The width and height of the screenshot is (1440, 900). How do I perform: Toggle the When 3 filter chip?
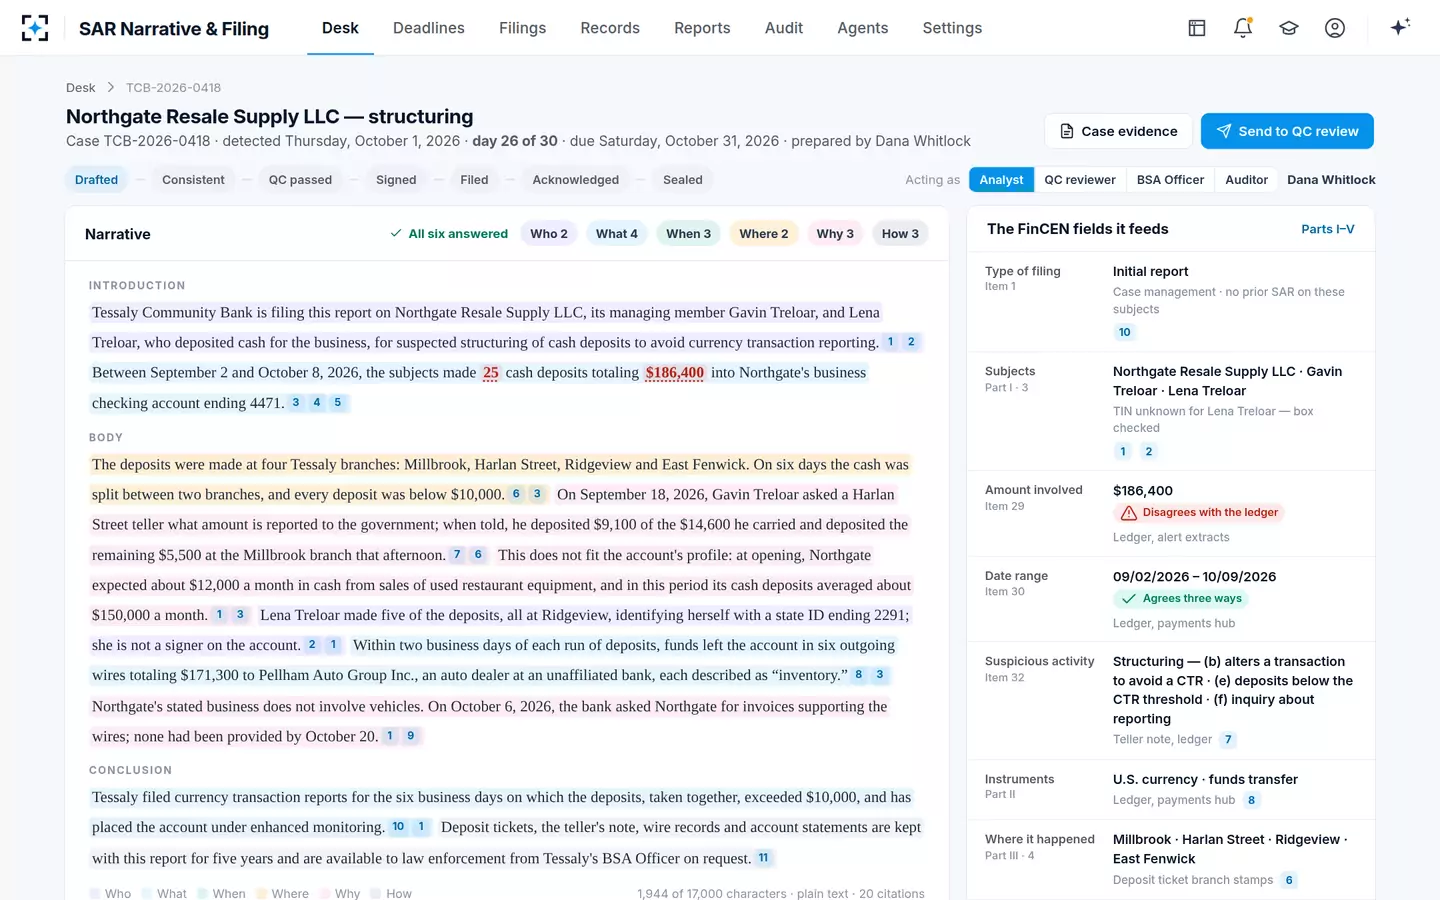tap(689, 234)
